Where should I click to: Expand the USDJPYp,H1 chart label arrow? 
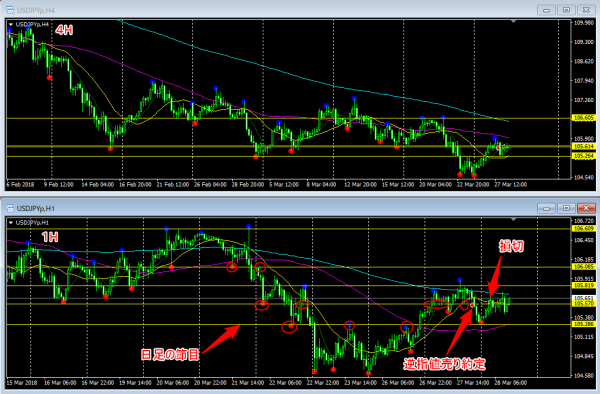(x=11, y=223)
